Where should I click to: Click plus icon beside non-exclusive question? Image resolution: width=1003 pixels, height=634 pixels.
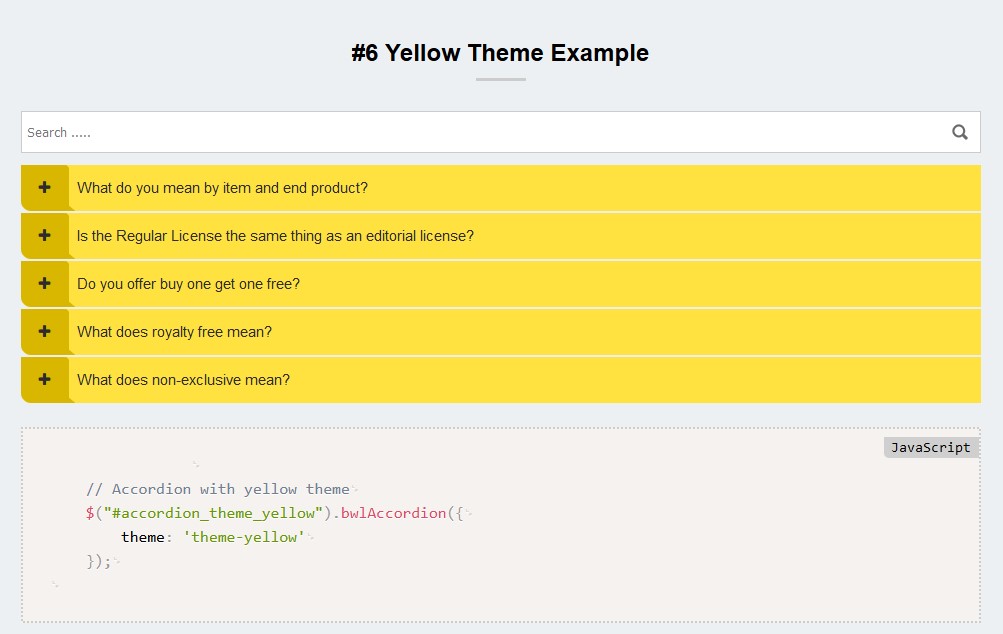pos(44,379)
